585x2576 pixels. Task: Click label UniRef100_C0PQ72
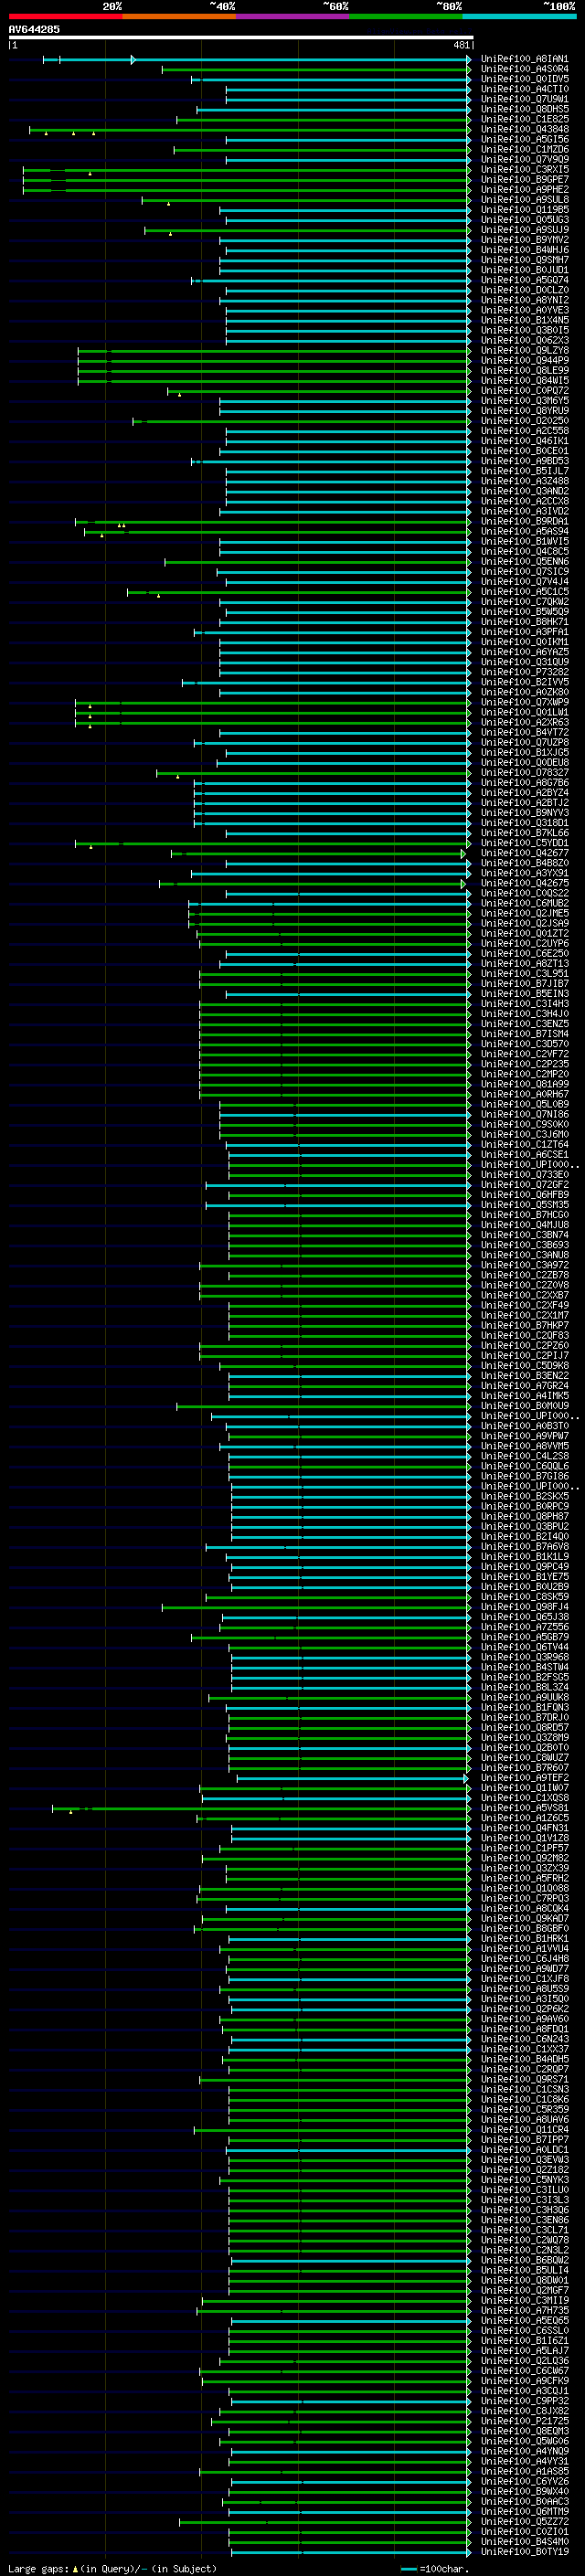(525, 391)
